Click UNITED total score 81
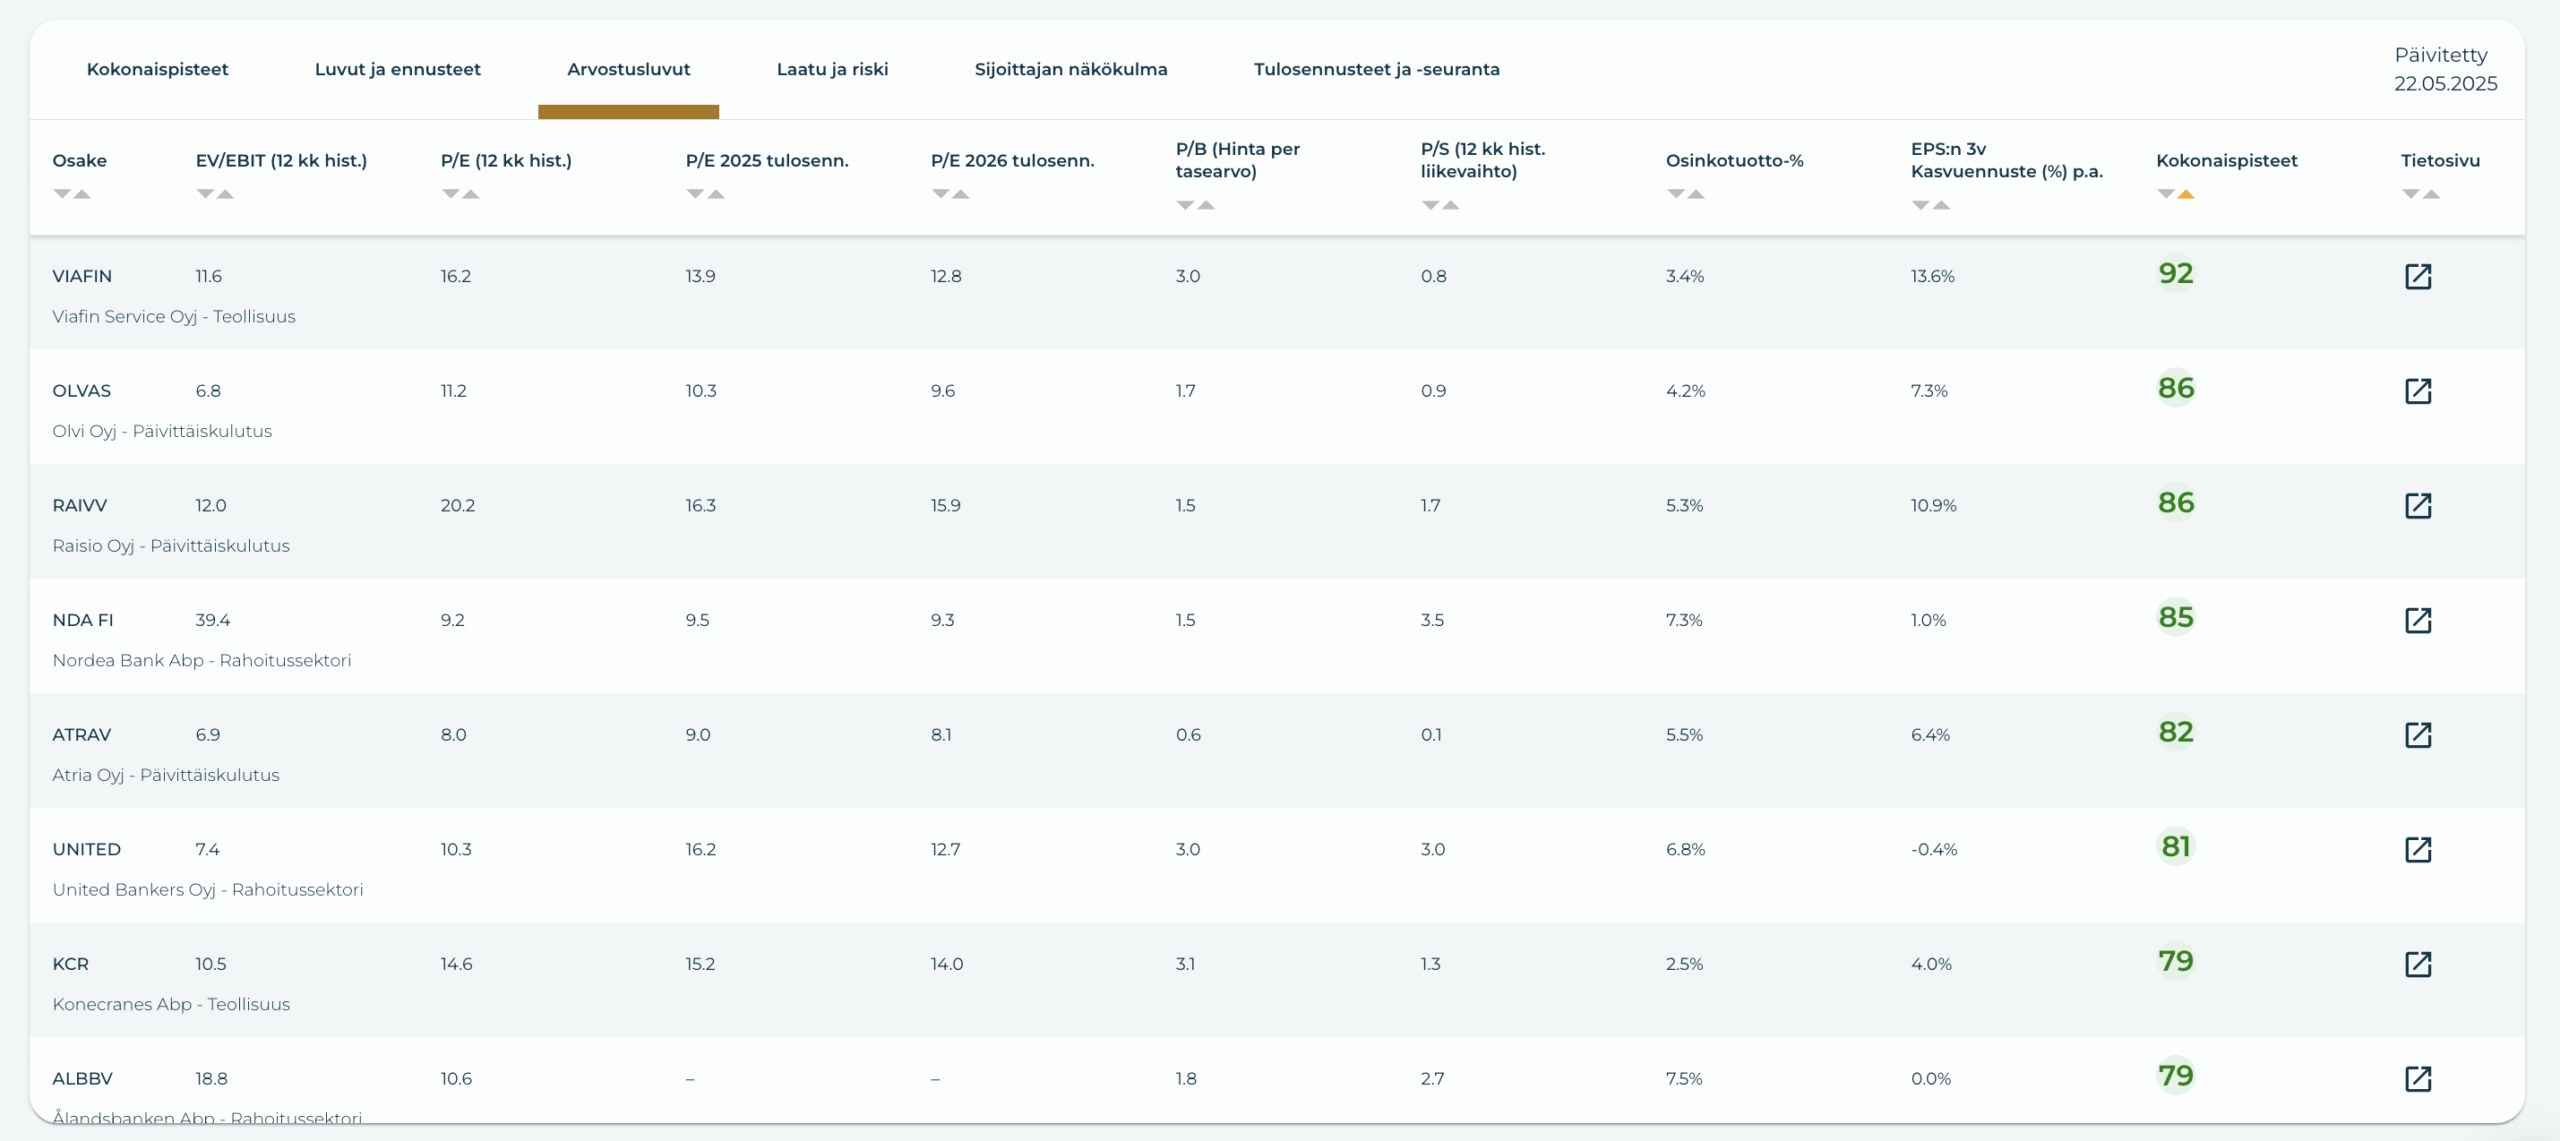2560x1141 pixels. pyautogui.click(x=2175, y=846)
